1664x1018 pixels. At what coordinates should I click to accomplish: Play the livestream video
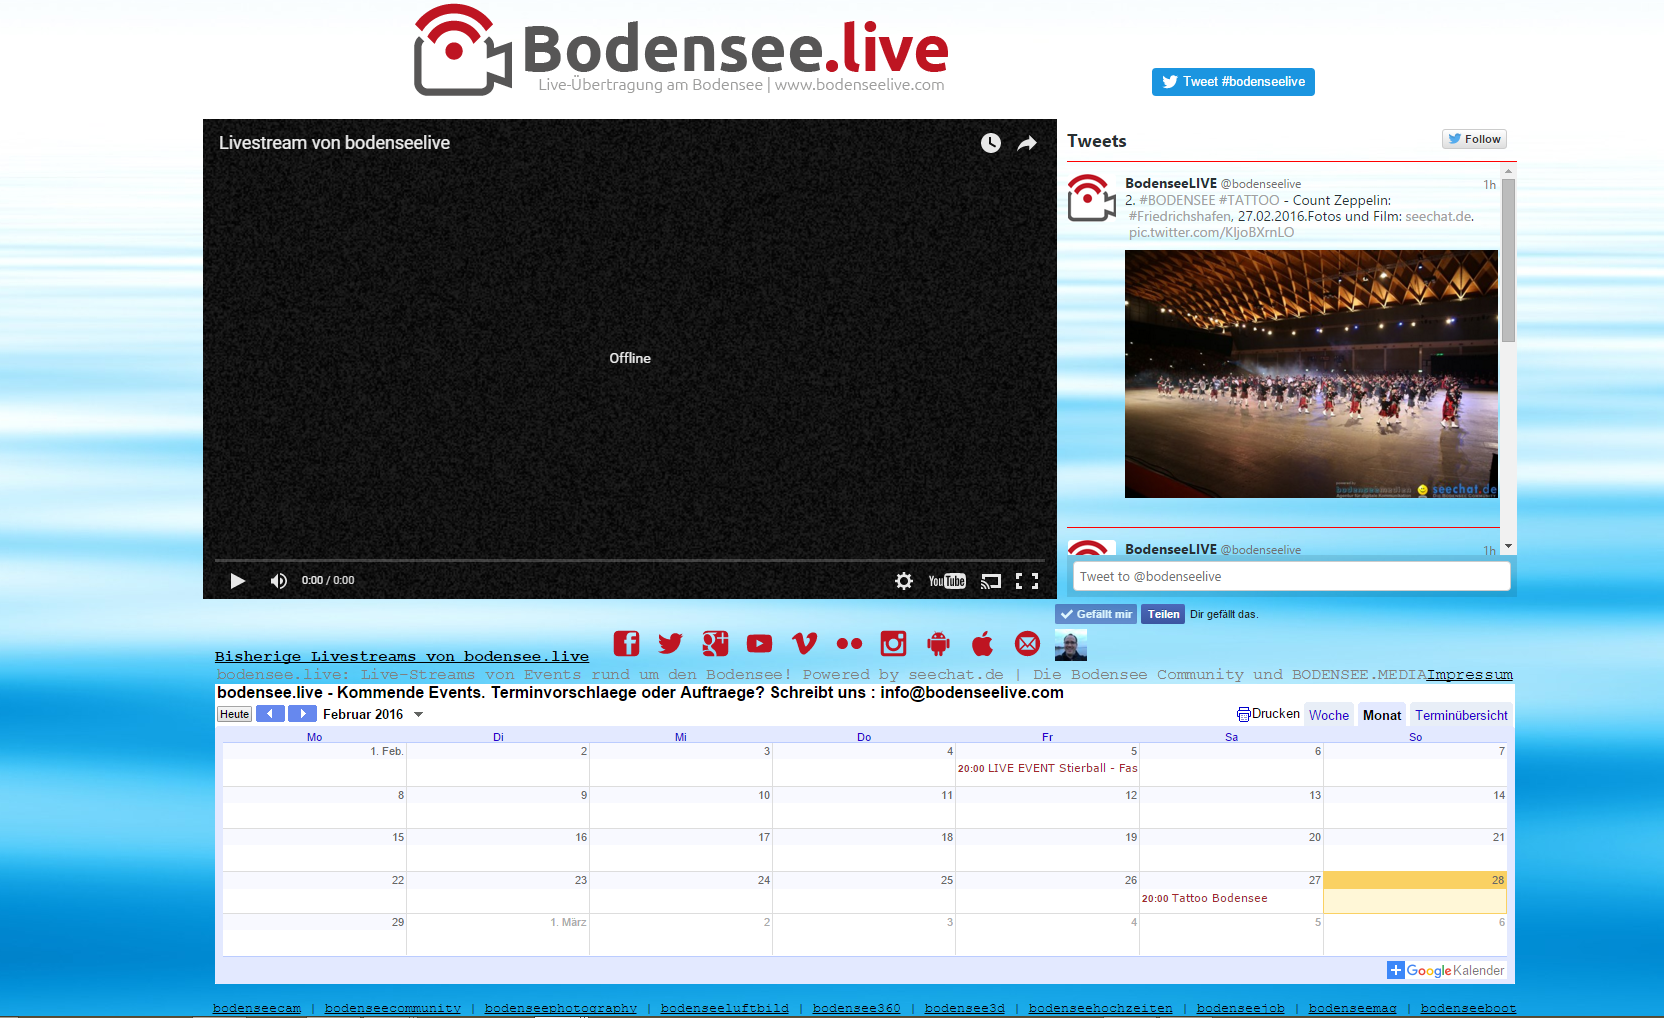pos(237,581)
